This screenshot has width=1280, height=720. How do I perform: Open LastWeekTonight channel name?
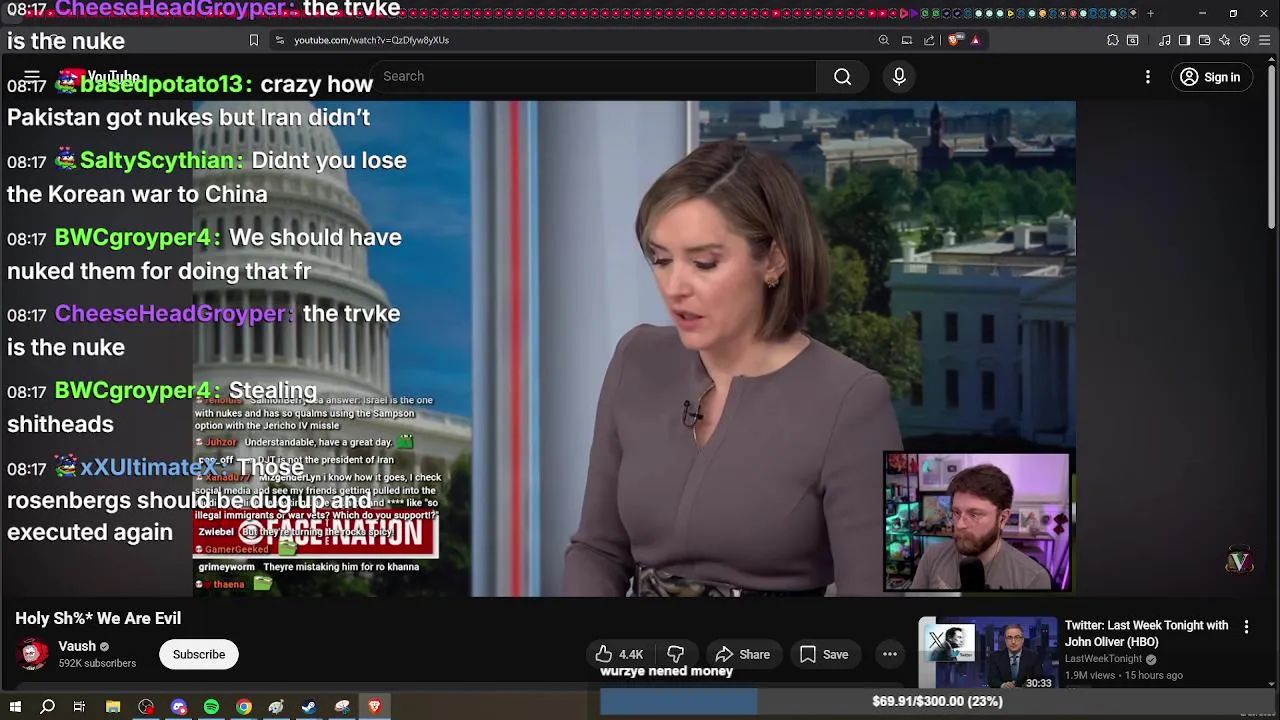point(1104,659)
